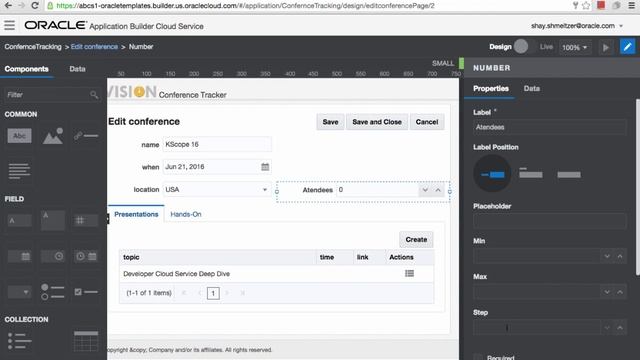
Task: Decrease Atendees value with down arrow
Action: tap(425, 190)
